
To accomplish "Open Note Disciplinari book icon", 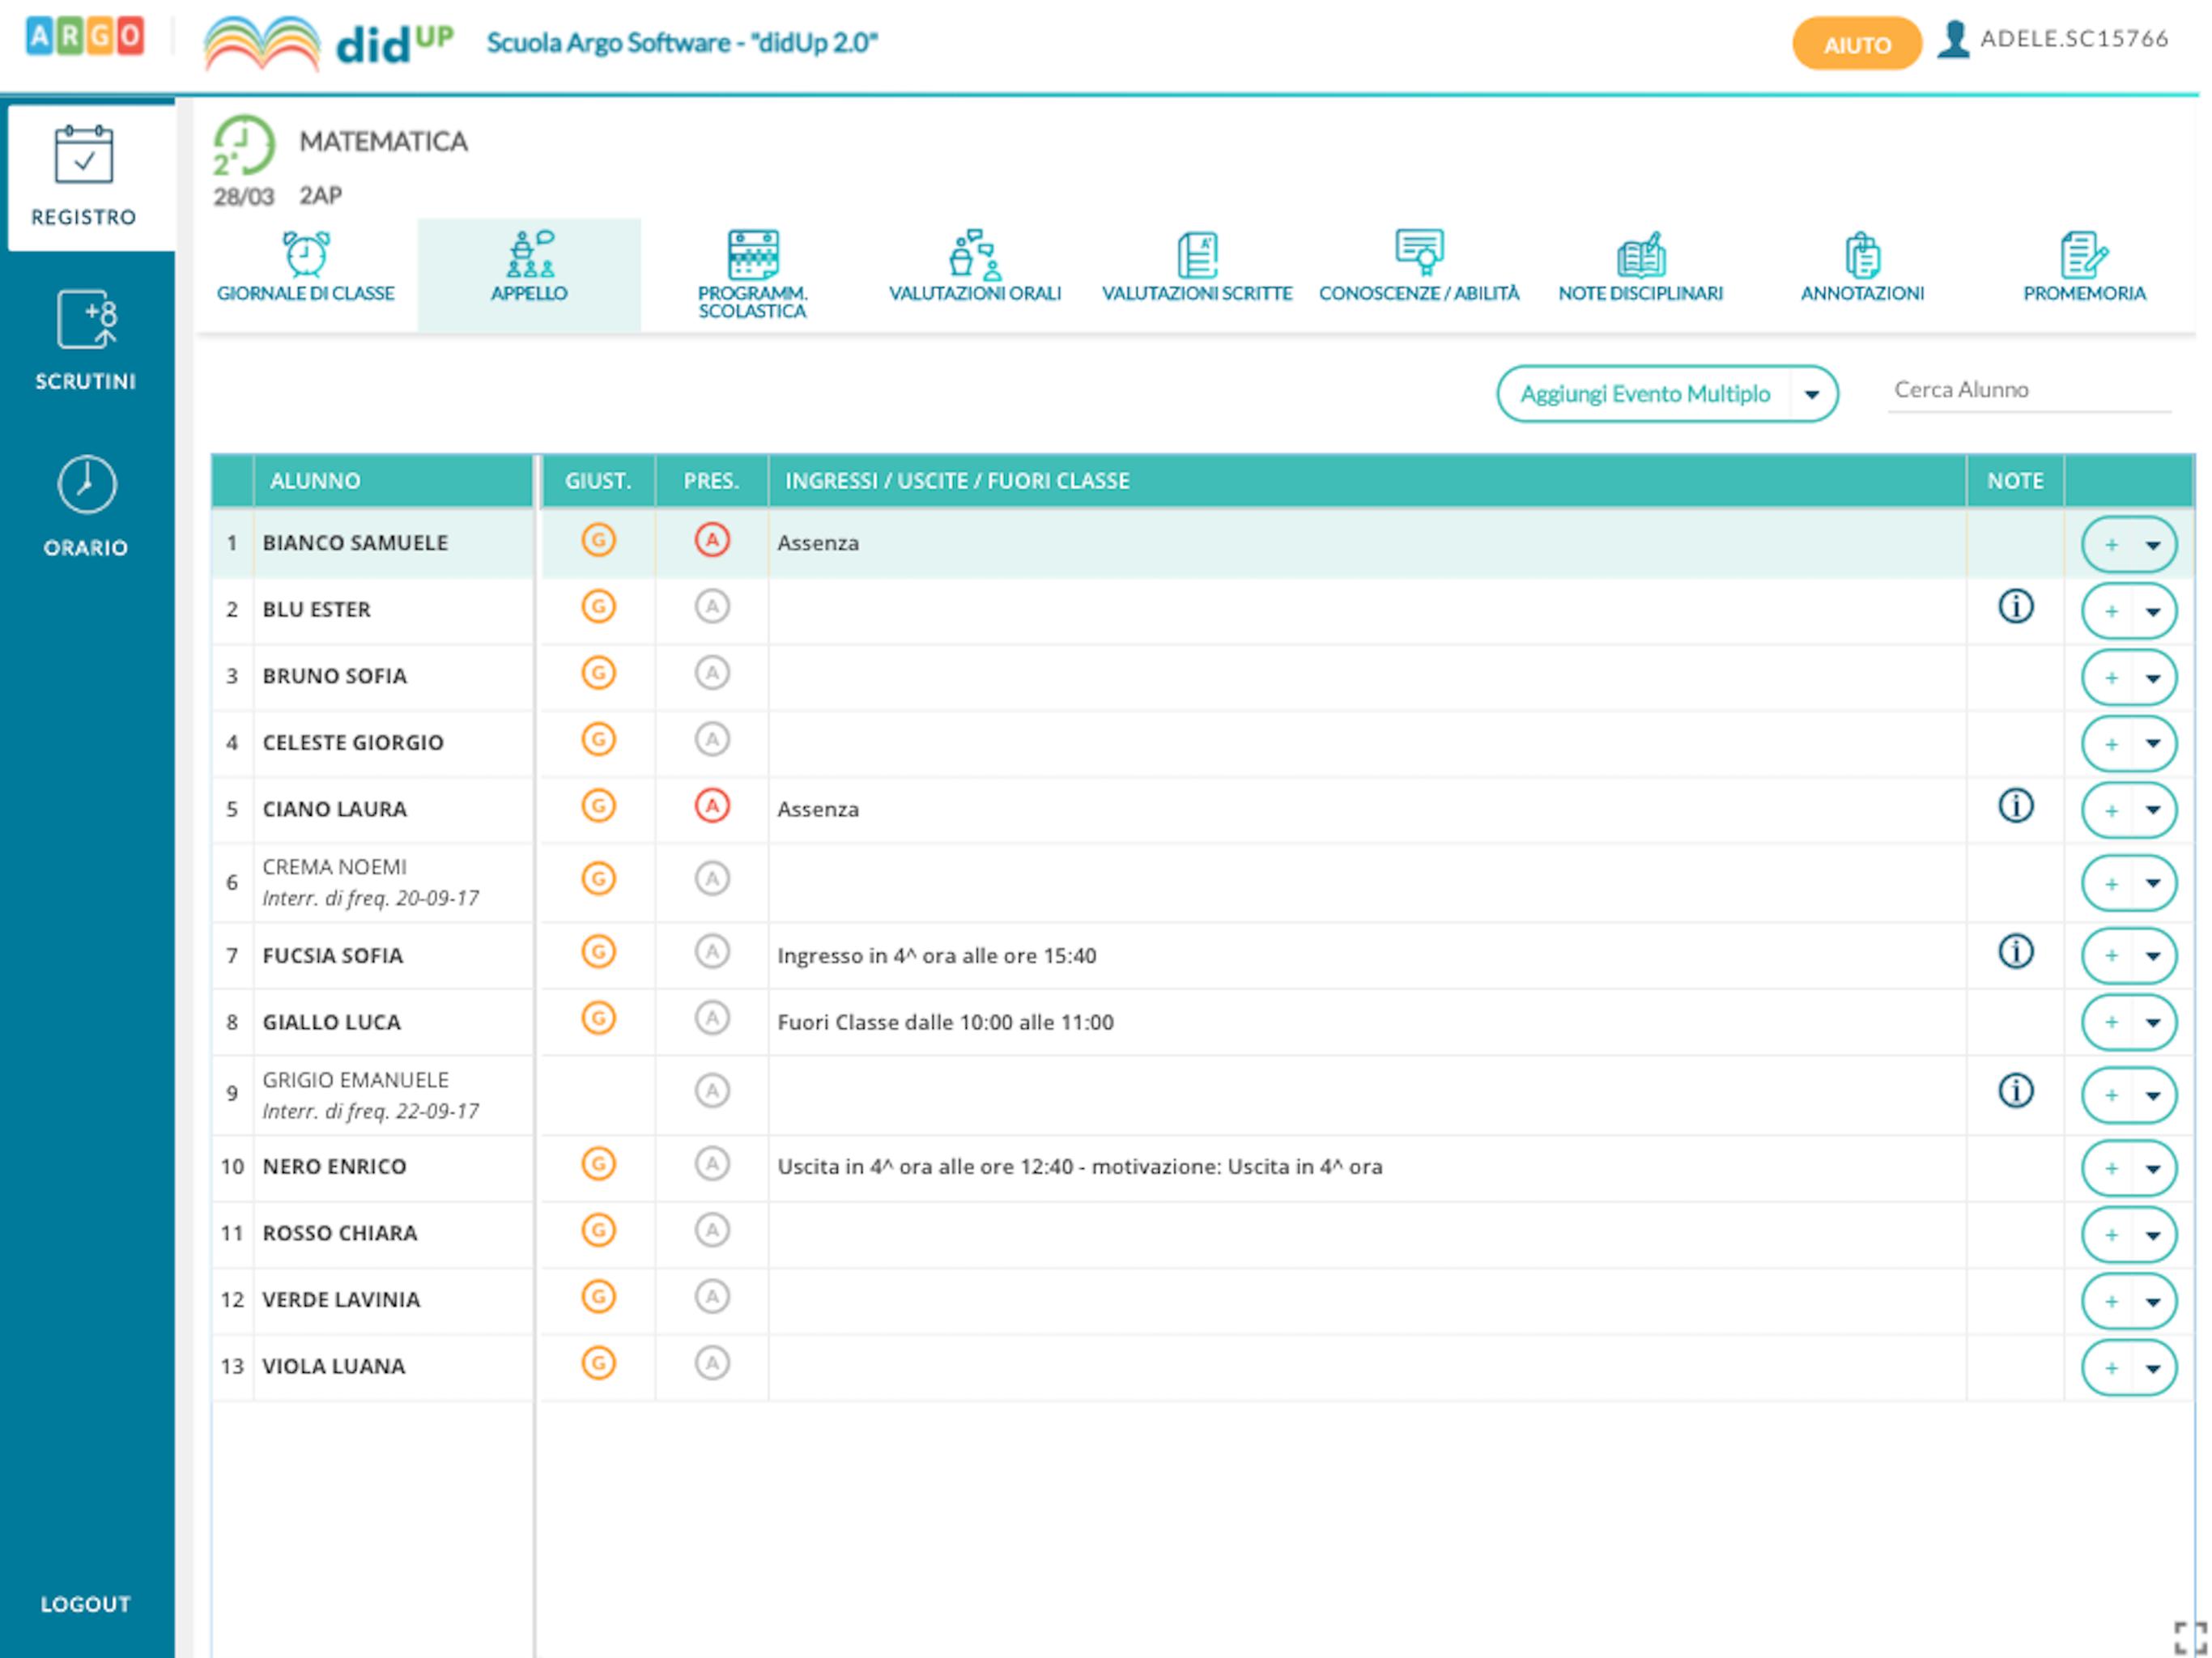I will click(x=1640, y=254).
